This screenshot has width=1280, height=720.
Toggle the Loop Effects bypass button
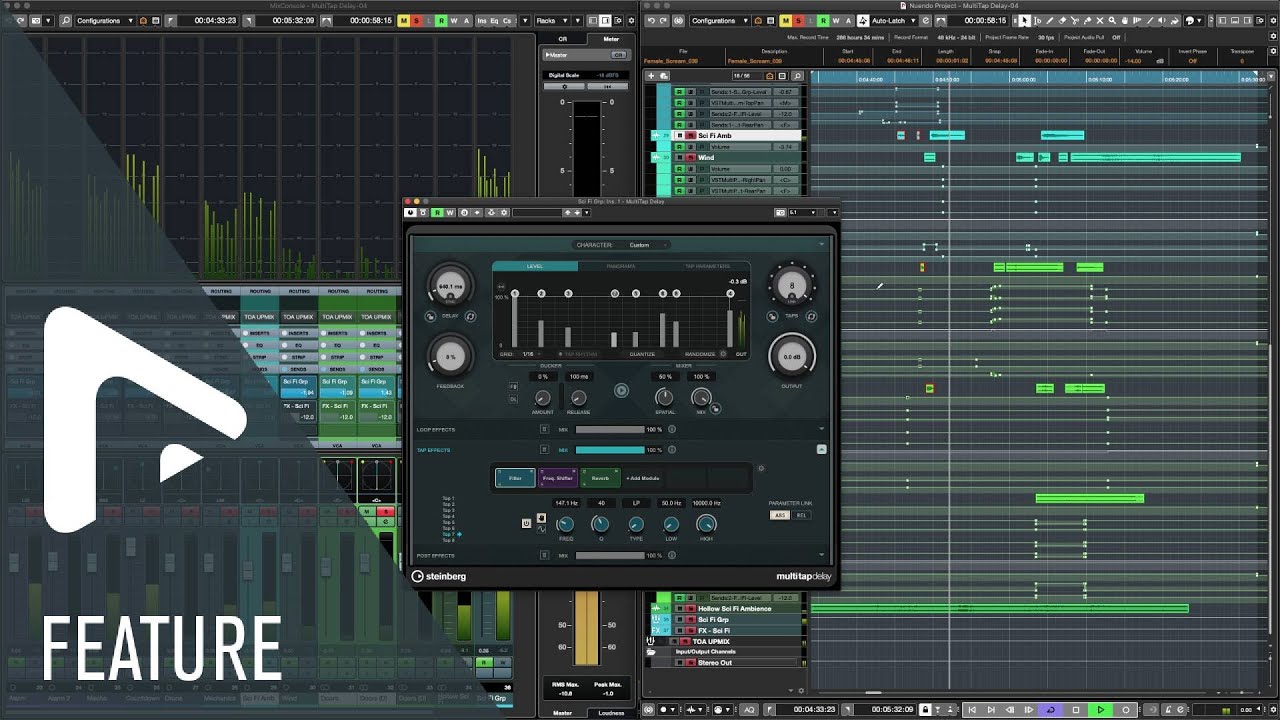(x=544, y=429)
